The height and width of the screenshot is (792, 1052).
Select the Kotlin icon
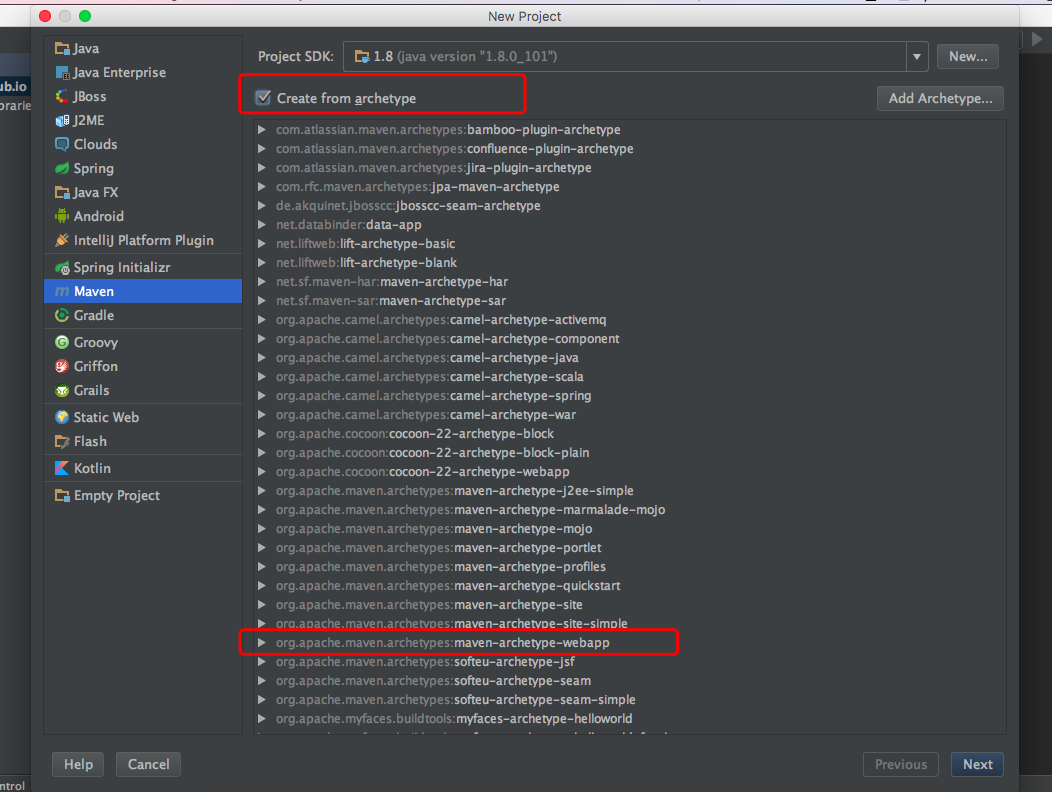[62, 468]
